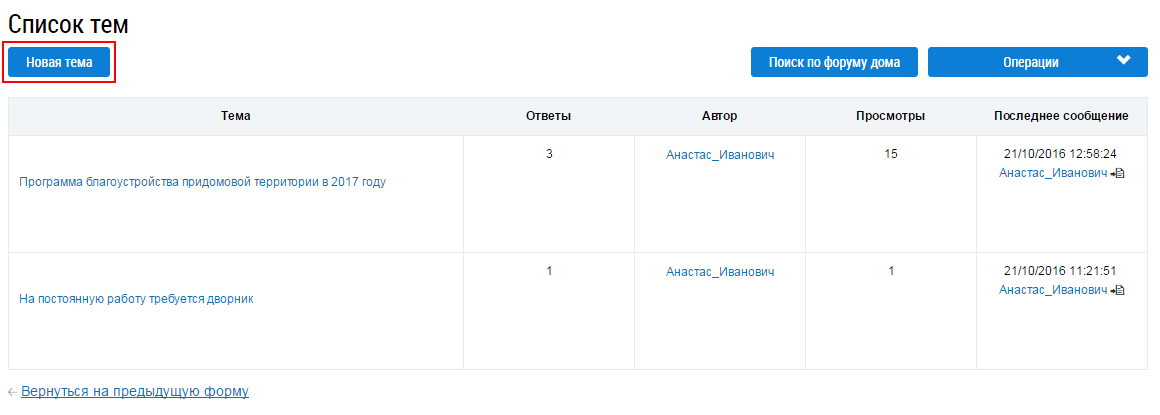Viewport: 1160px width, 415px height.
Task: Open author Анастас_Иванович in Автор column, дворник row
Action: point(720,272)
